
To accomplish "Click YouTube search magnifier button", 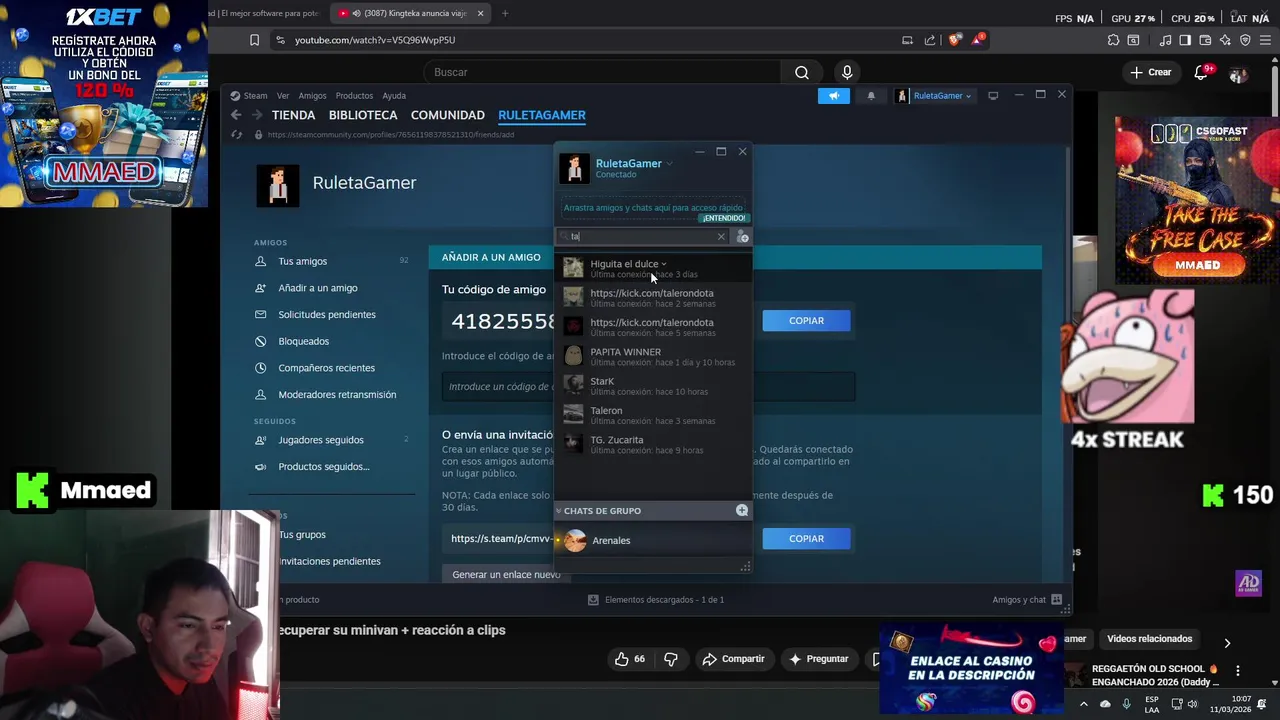I will [x=802, y=72].
